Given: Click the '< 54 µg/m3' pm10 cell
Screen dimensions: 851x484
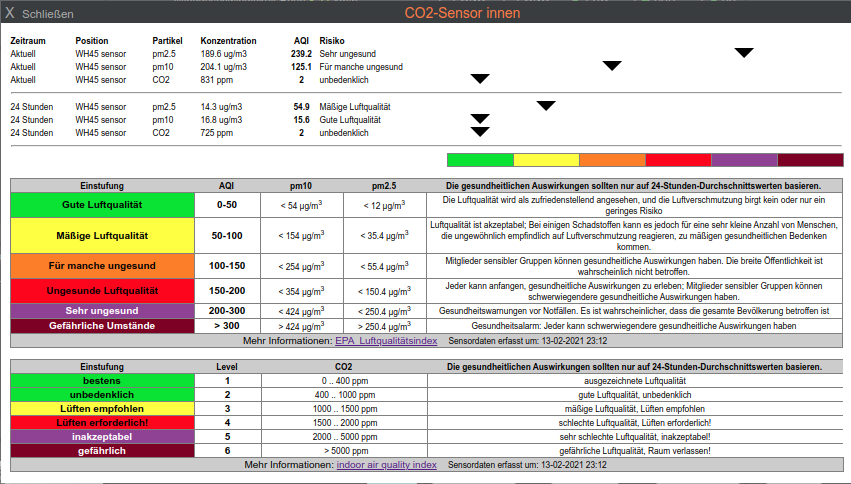Looking at the screenshot, I should pos(301,205).
